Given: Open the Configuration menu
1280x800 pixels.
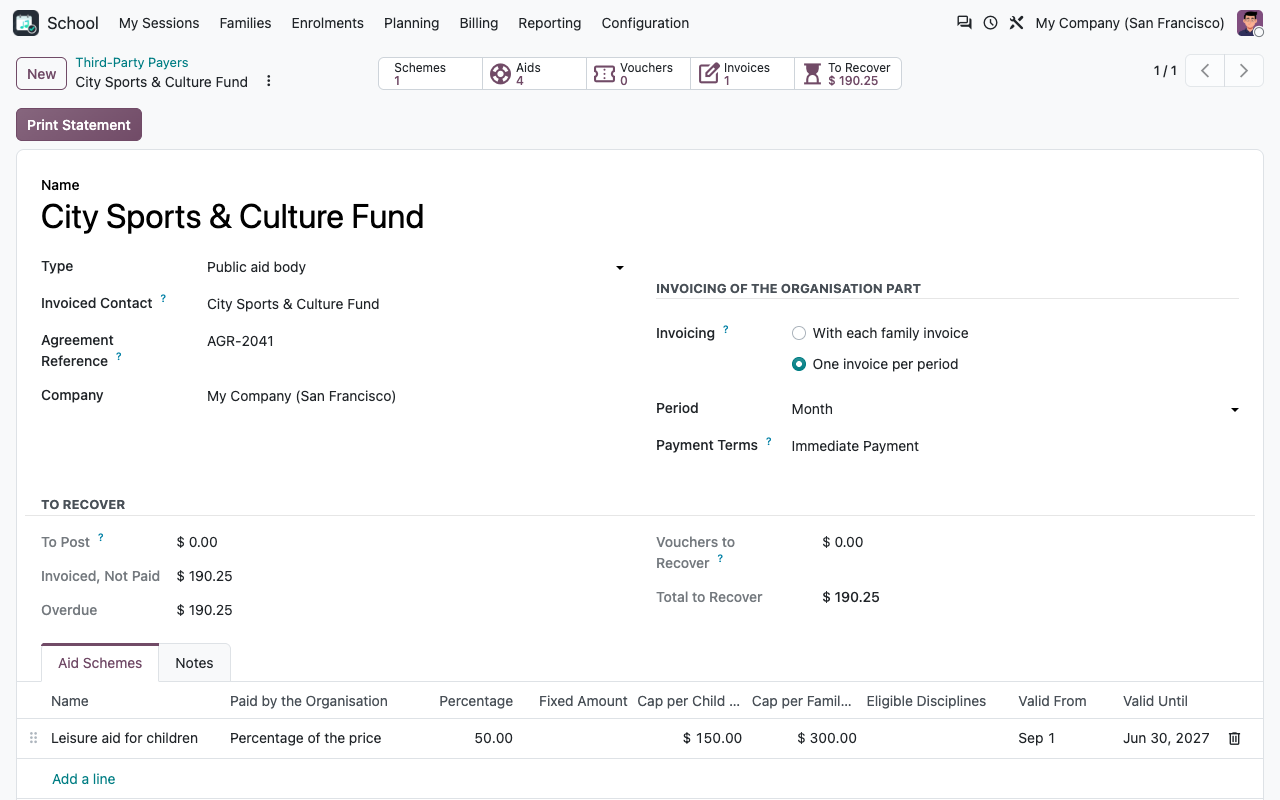Looking at the screenshot, I should click(645, 23).
